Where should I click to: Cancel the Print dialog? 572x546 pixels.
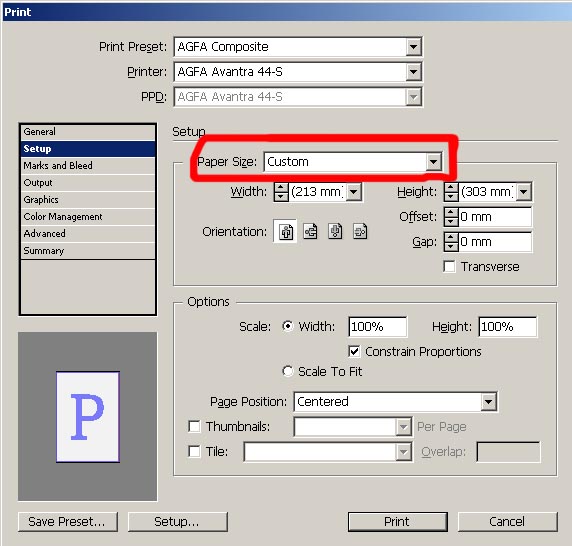tap(507, 522)
